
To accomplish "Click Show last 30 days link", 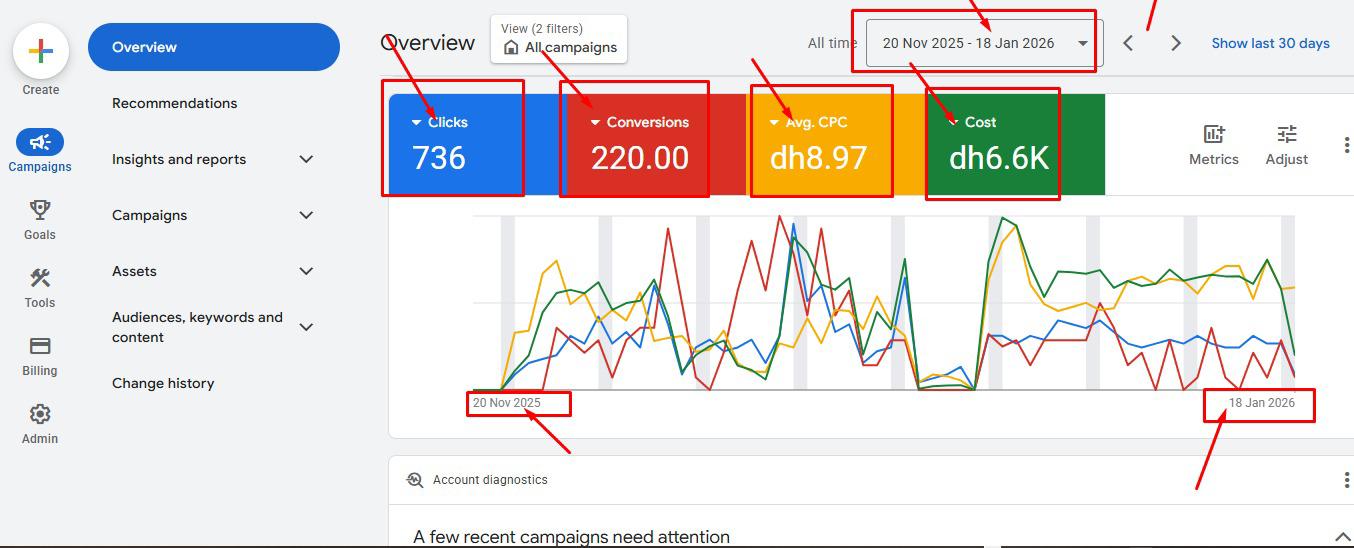I will point(1270,43).
